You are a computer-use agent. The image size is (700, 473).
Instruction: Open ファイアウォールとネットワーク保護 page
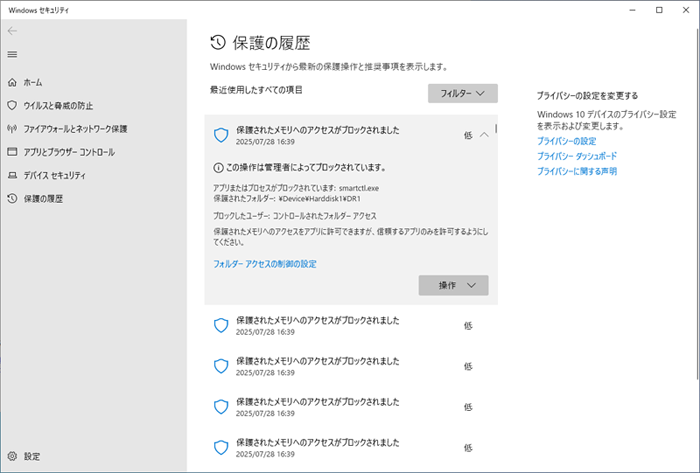[x=75, y=129]
